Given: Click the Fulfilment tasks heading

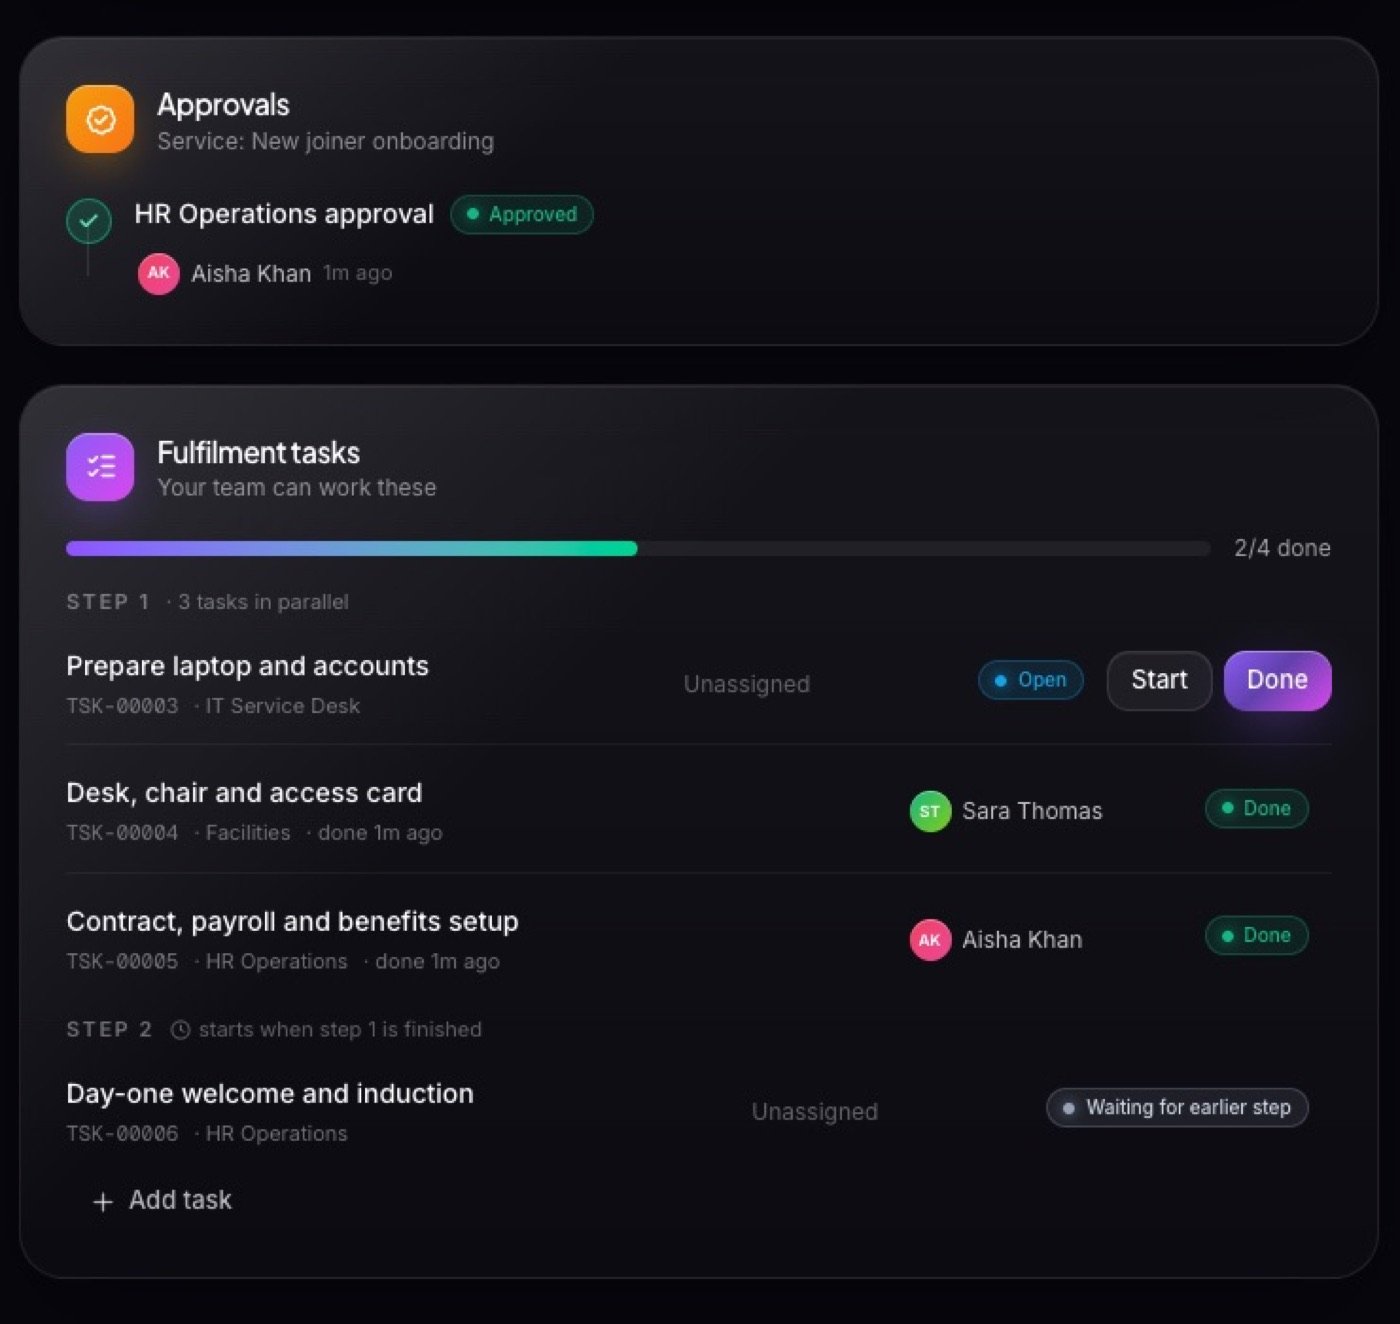Looking at the screenshot, I should tap(258, 453).
